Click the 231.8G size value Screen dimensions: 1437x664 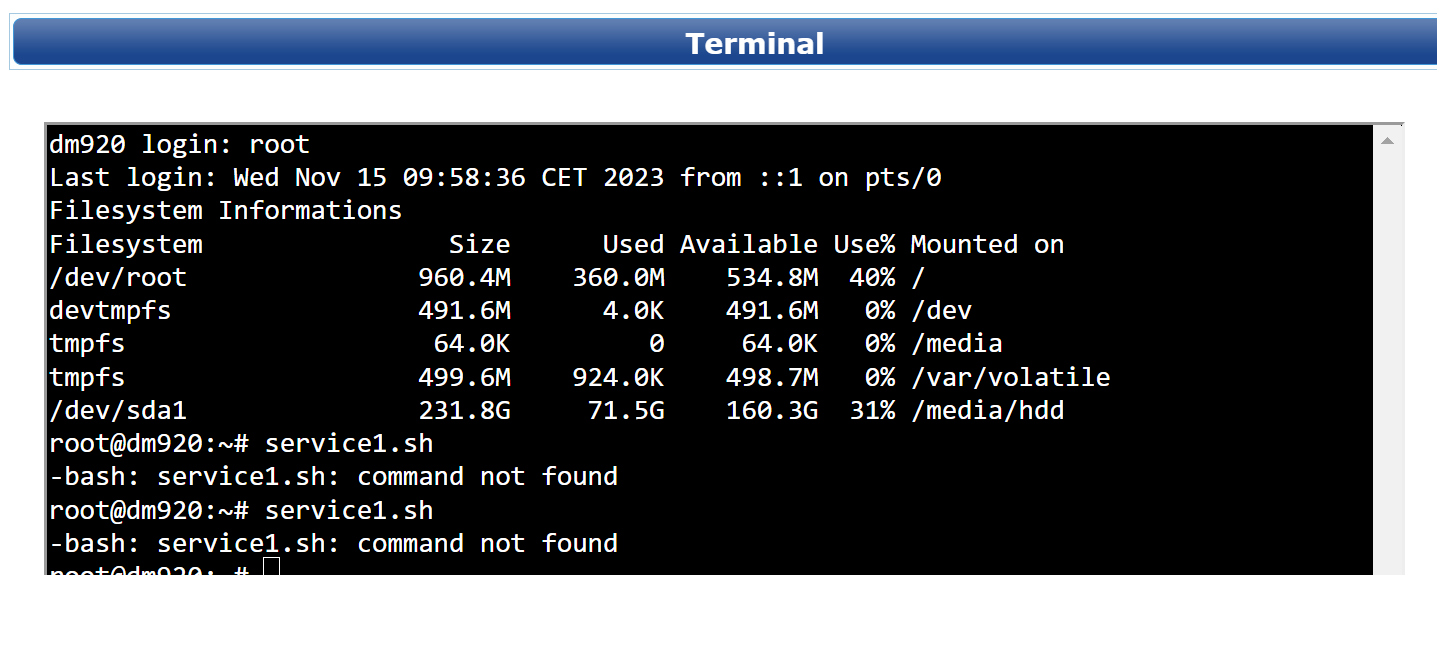point(464,410)
